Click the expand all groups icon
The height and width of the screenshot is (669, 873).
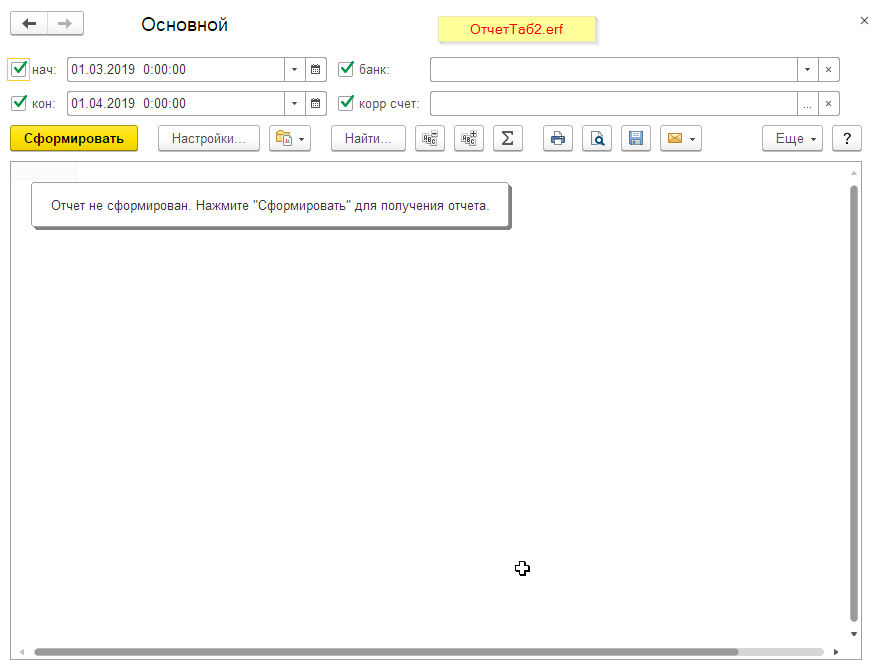pyautogui.click(x=468, y=139)
